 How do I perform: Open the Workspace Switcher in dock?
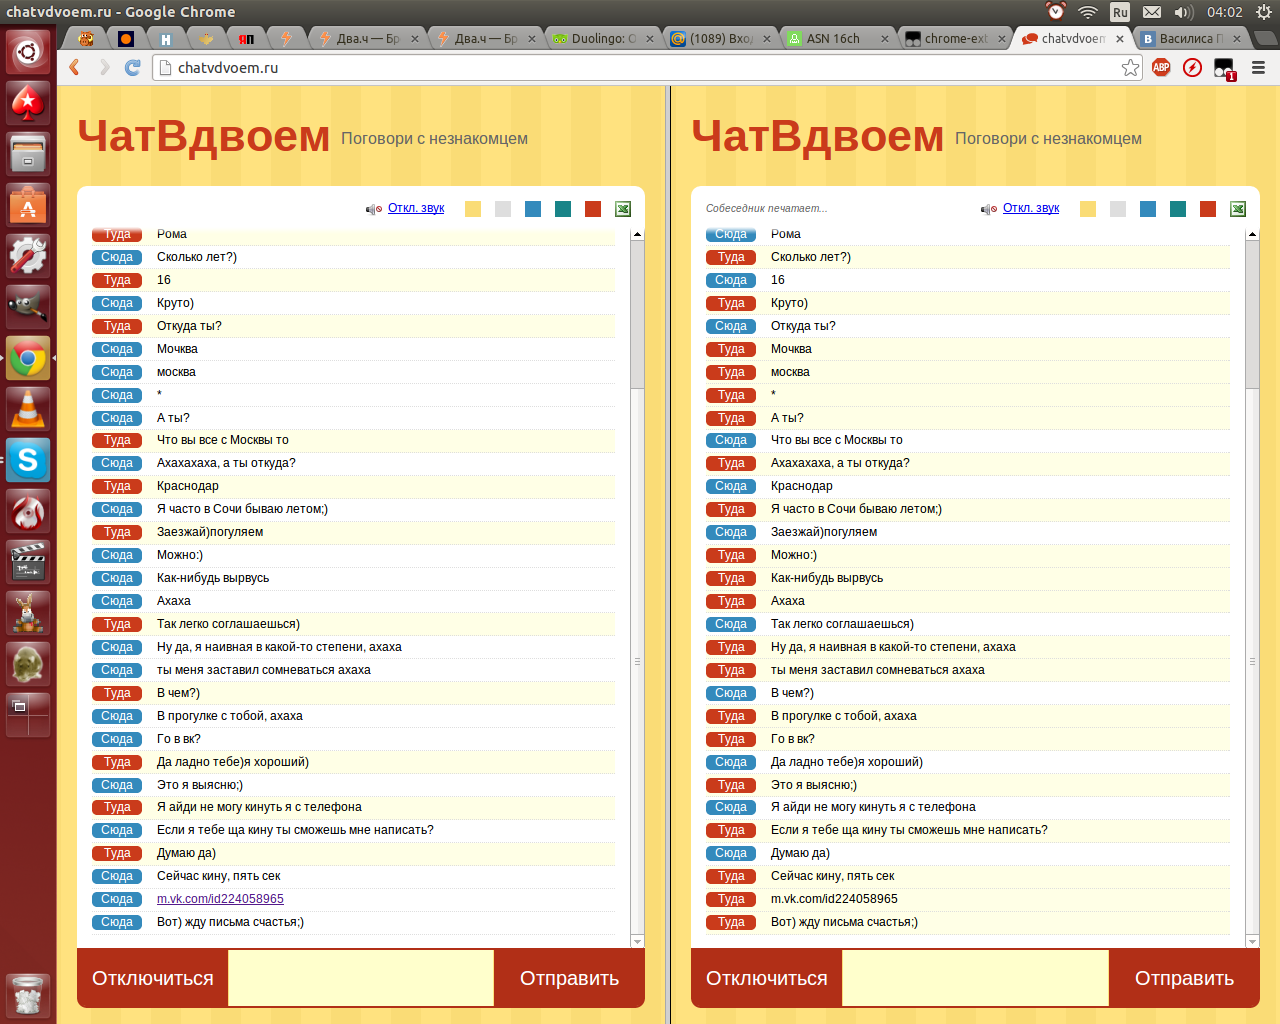click(x=28, y=715)
